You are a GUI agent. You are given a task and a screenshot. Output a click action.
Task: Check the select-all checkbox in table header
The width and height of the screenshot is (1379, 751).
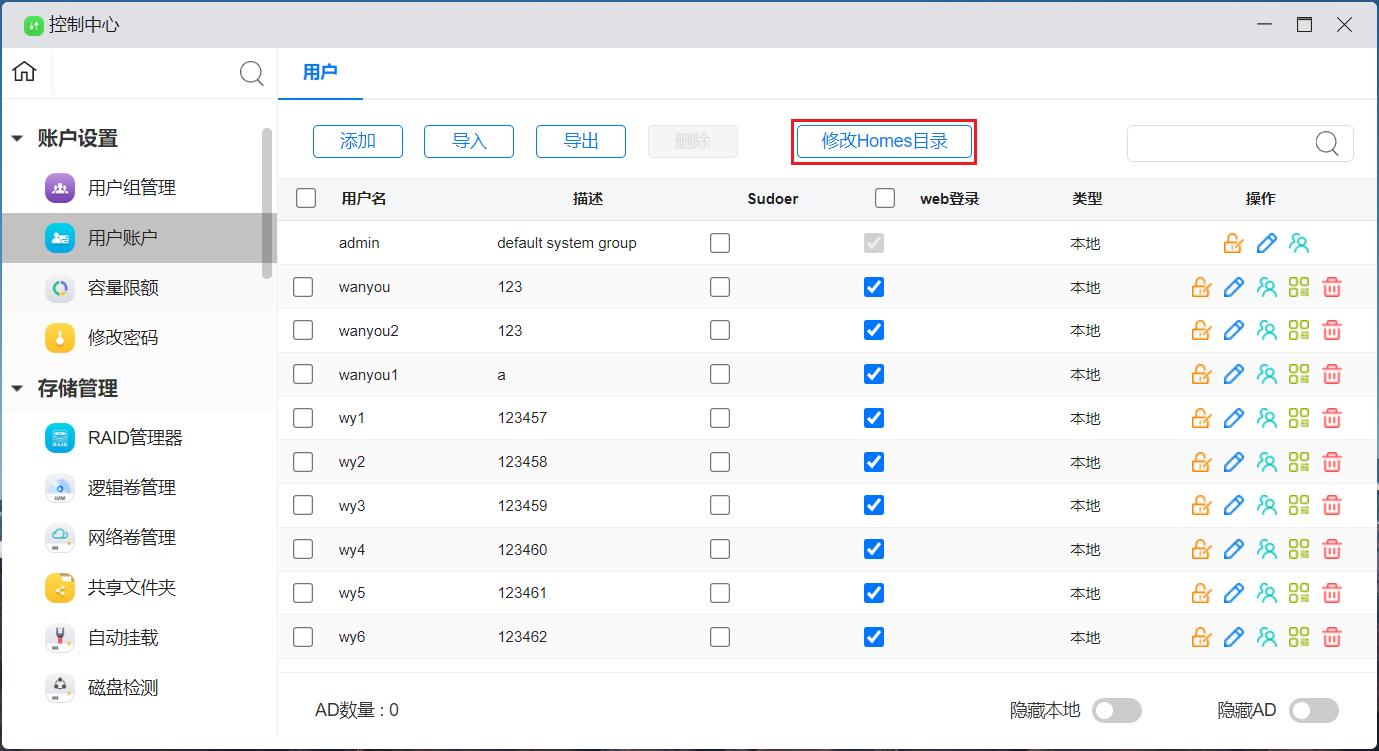point(306,198)
